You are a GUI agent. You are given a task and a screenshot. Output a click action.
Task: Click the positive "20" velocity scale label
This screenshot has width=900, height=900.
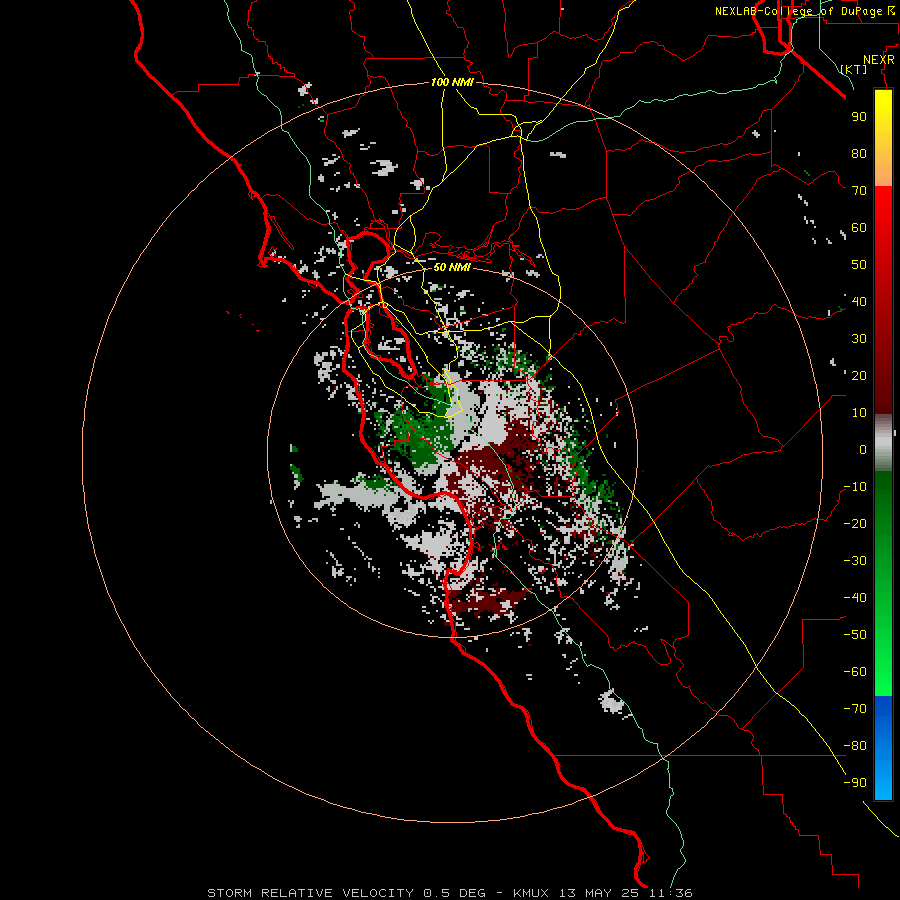pyautogui.click(x=859, y=375)
